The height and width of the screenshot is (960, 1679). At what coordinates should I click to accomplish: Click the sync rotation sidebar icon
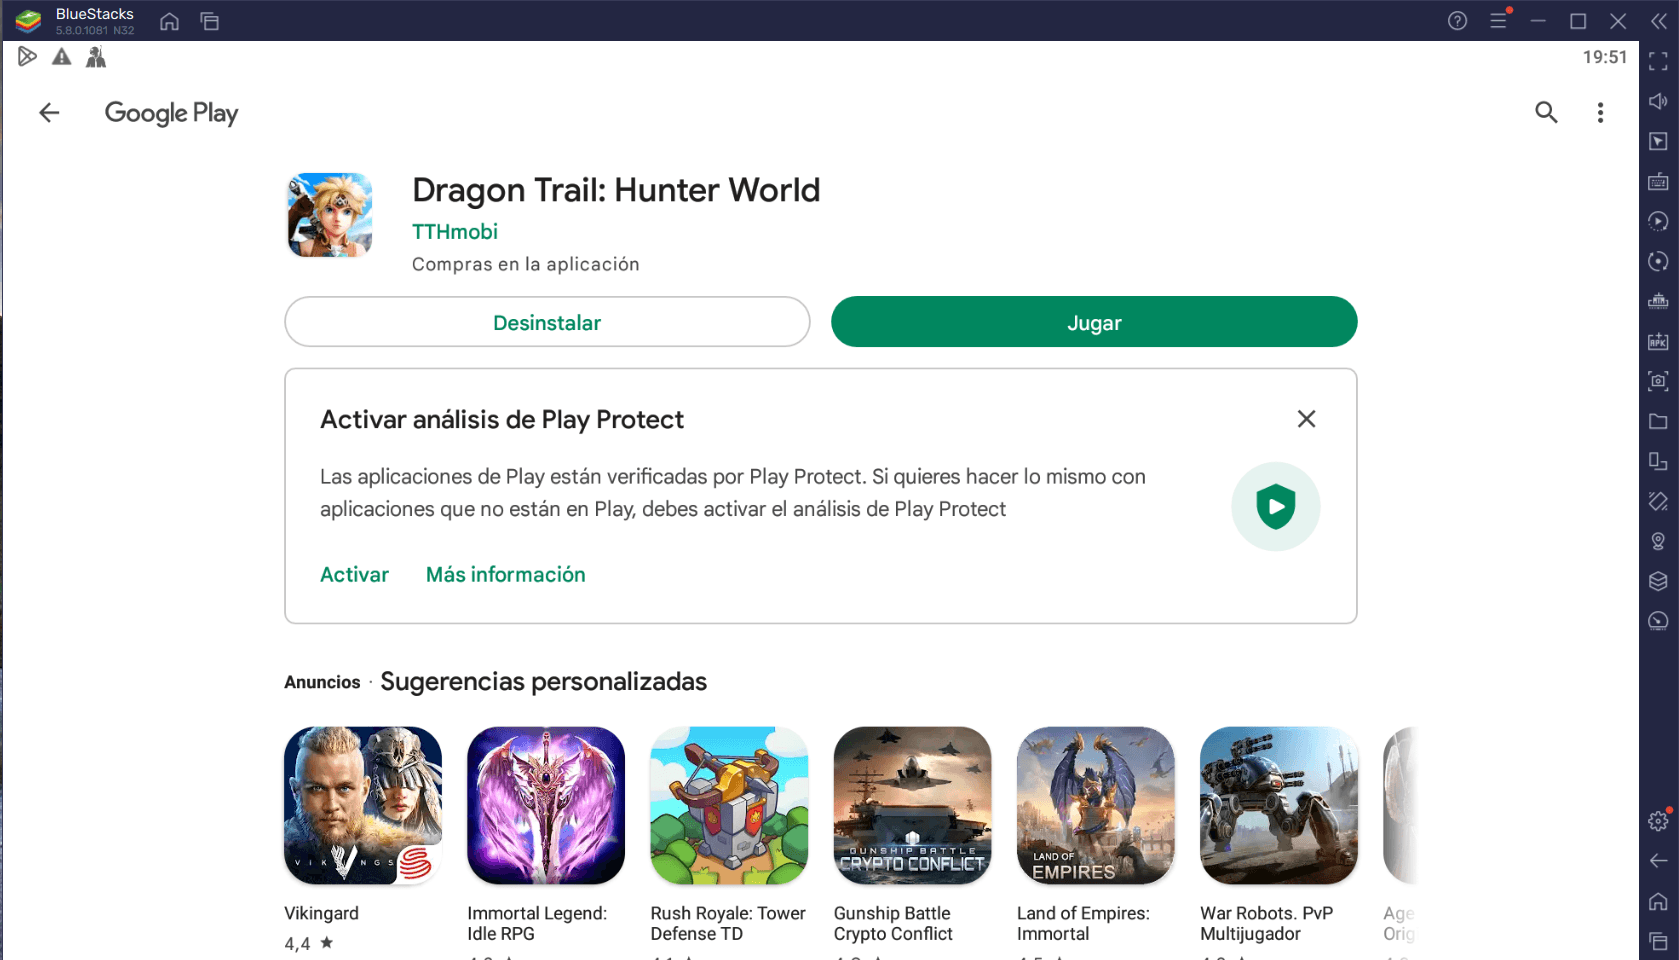point(1658,261)
